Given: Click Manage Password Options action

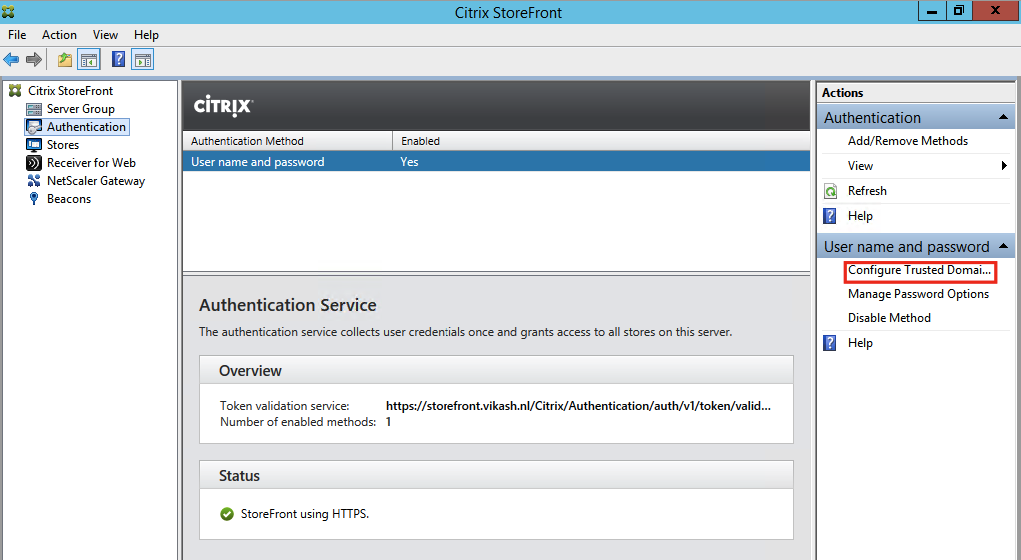Looking at the screenshot, I should coord(918,294).
